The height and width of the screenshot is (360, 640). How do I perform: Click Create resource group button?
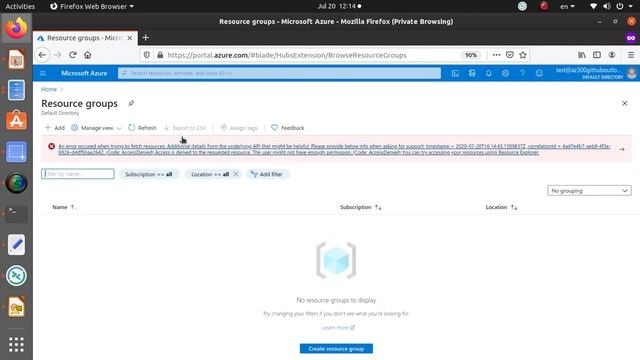point(336,349)
